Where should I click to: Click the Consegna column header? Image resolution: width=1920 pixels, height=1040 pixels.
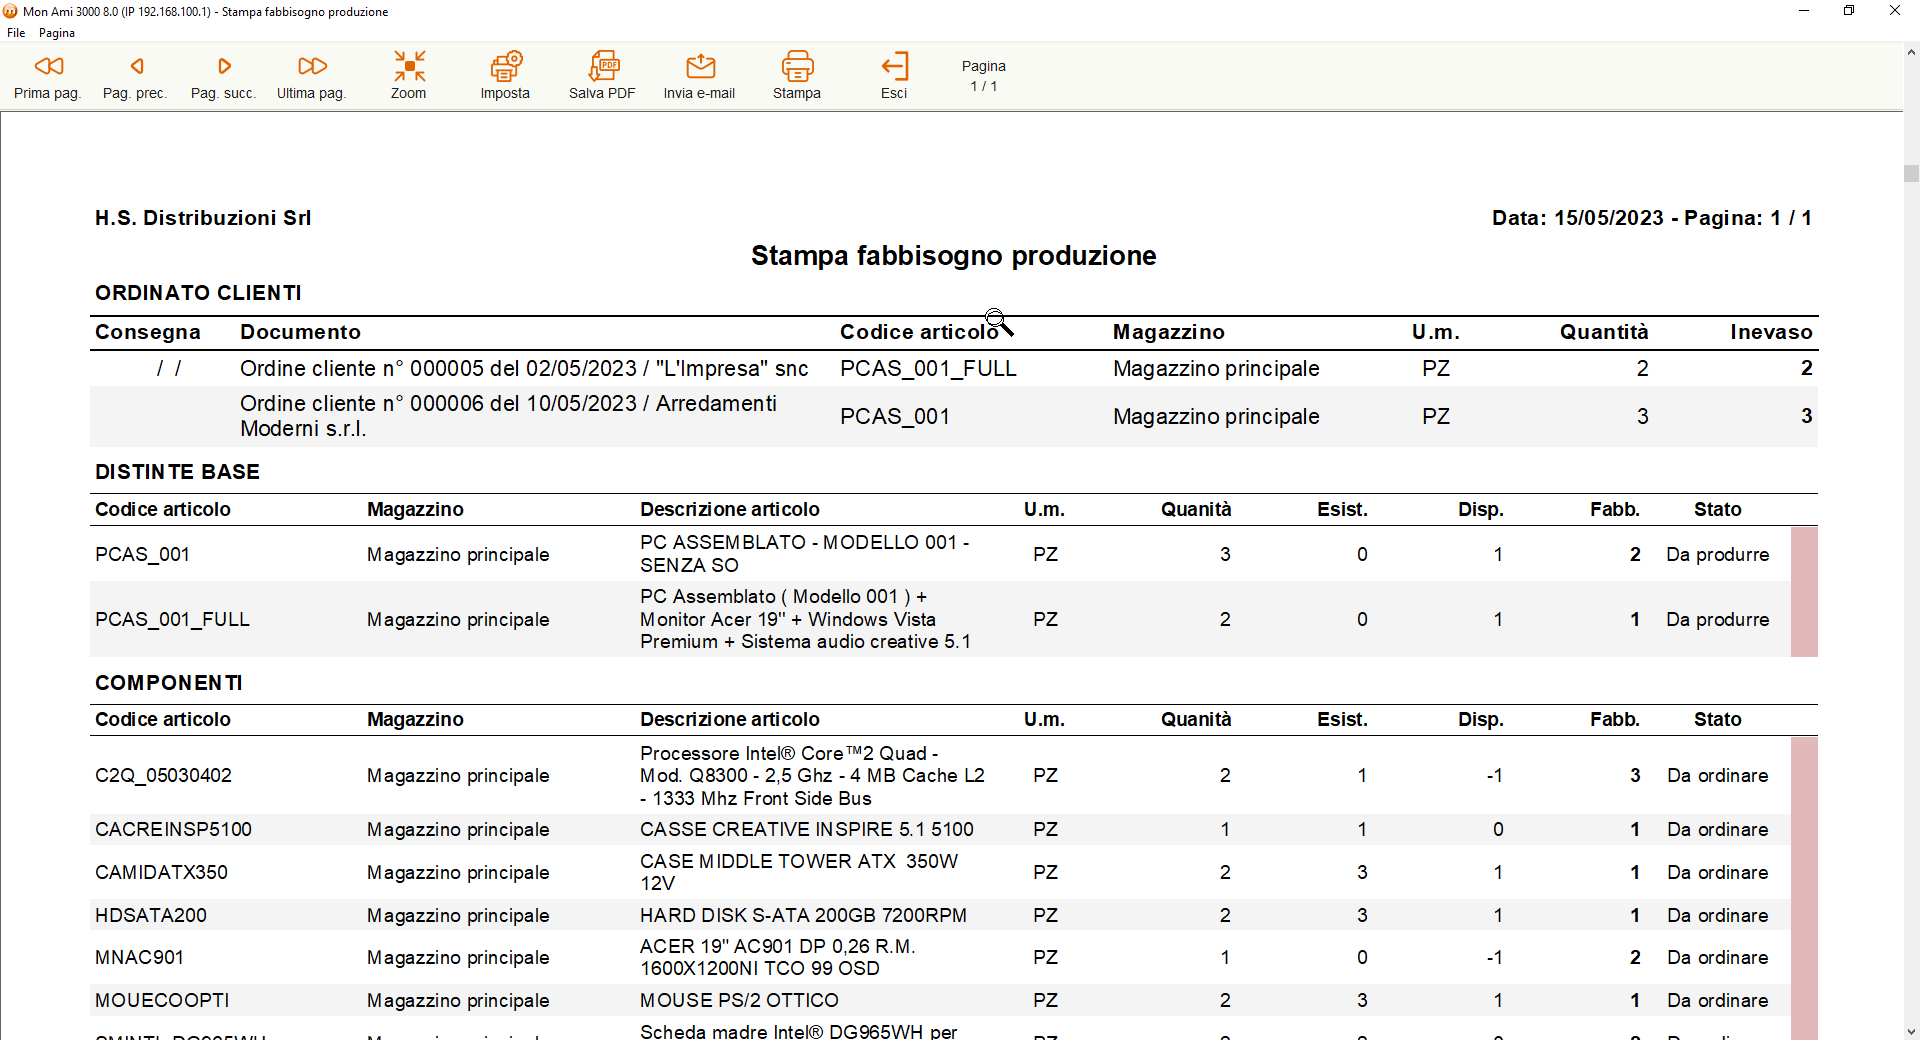click(x=147, y=332)
